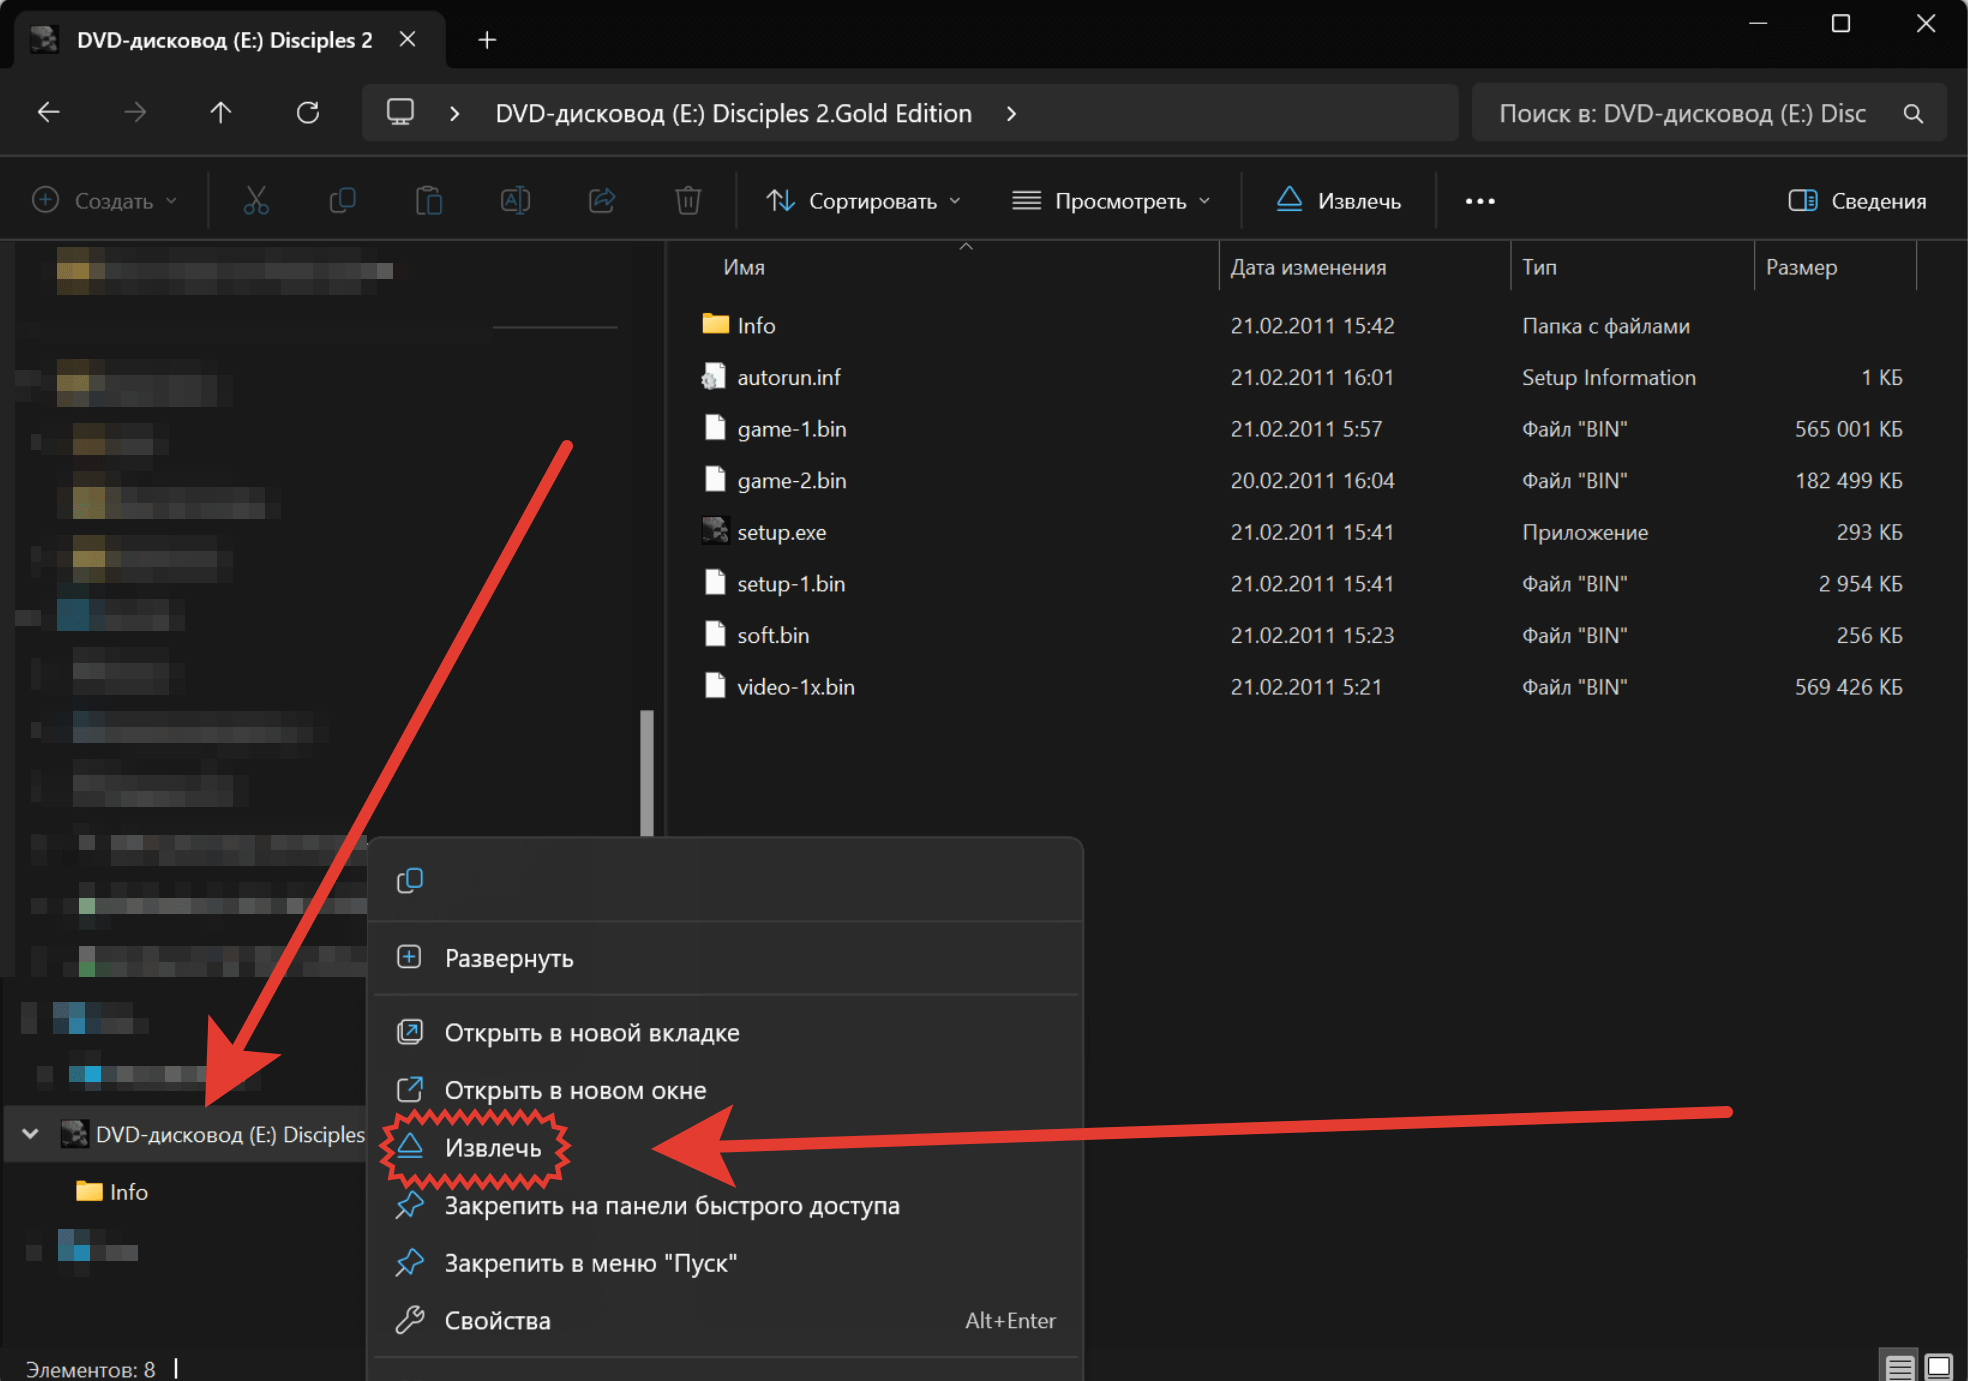The image size is (1968, 1381).
Task: Switch to large icons view in status bar
Action: pos(1939,1366)
